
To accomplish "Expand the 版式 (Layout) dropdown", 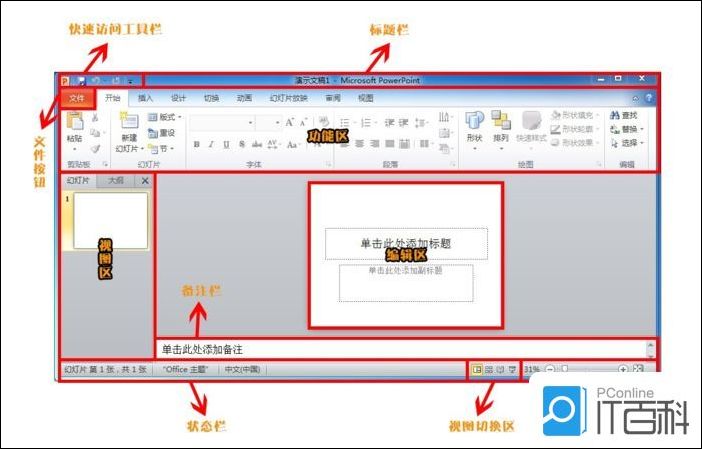I will pos(165,117).
